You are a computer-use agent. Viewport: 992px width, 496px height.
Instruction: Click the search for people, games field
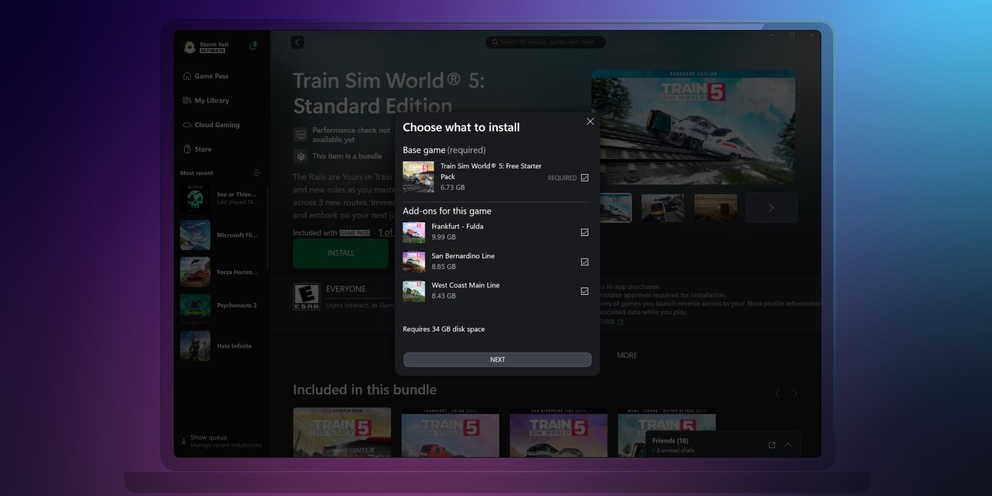[545, 42]
